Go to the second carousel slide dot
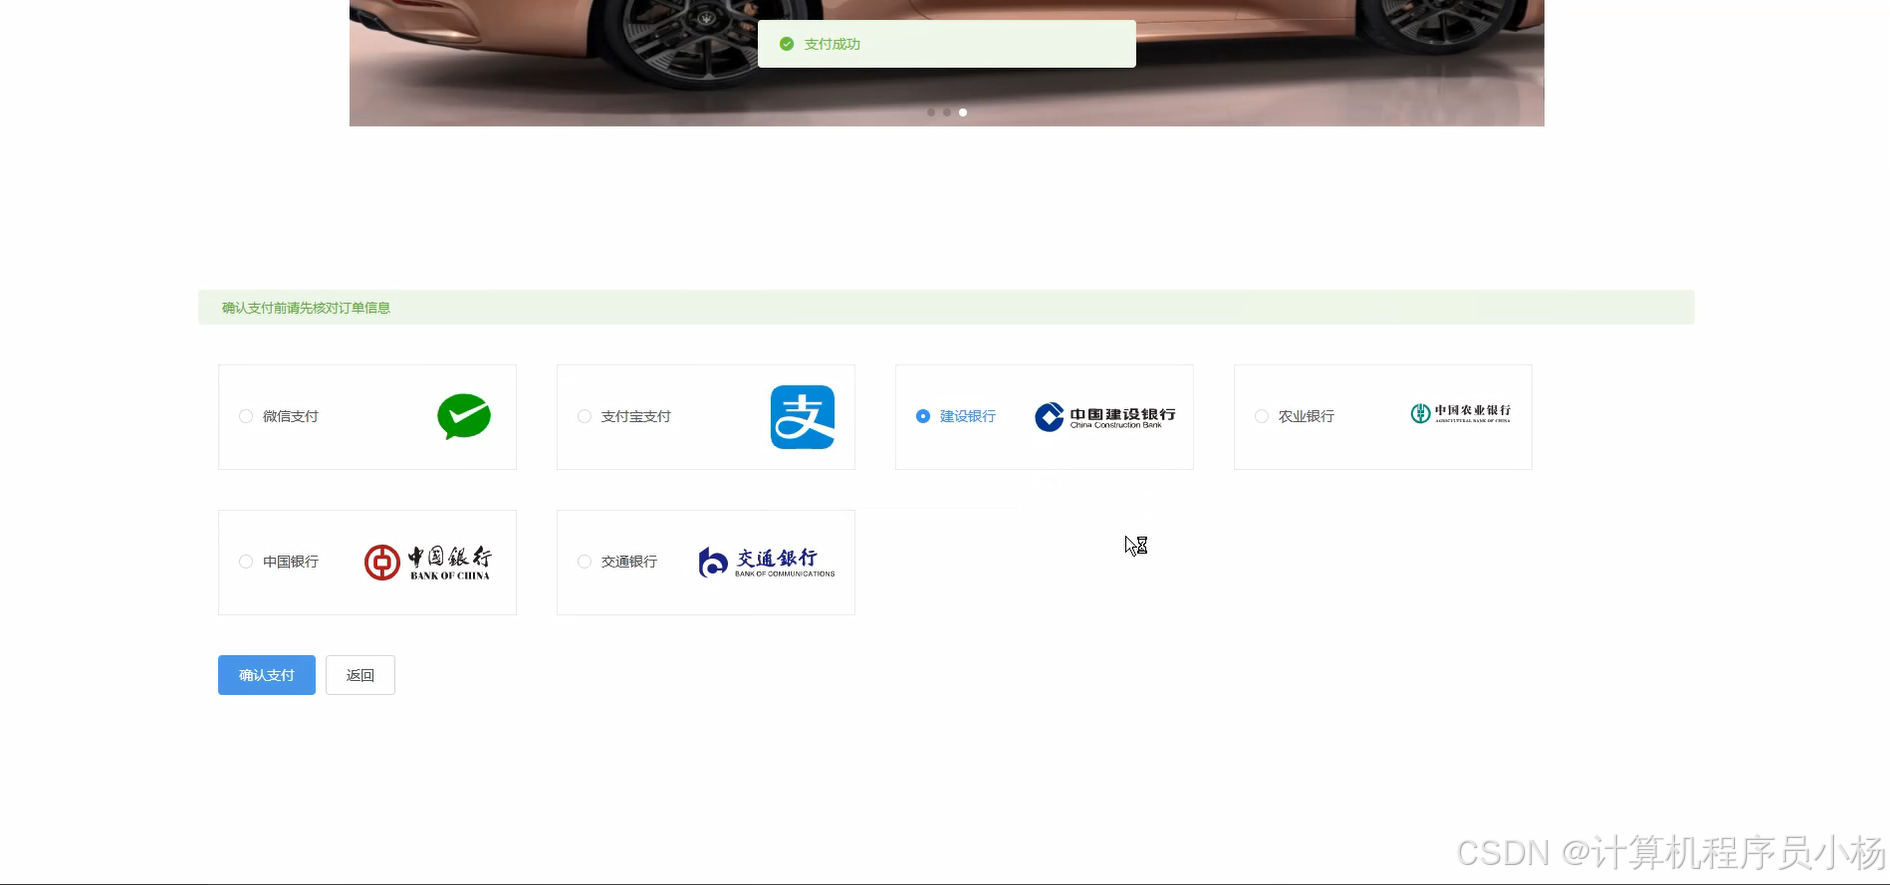Image resolution: width=1890 pixels, height=885 pixels. [x=947, y=112]
